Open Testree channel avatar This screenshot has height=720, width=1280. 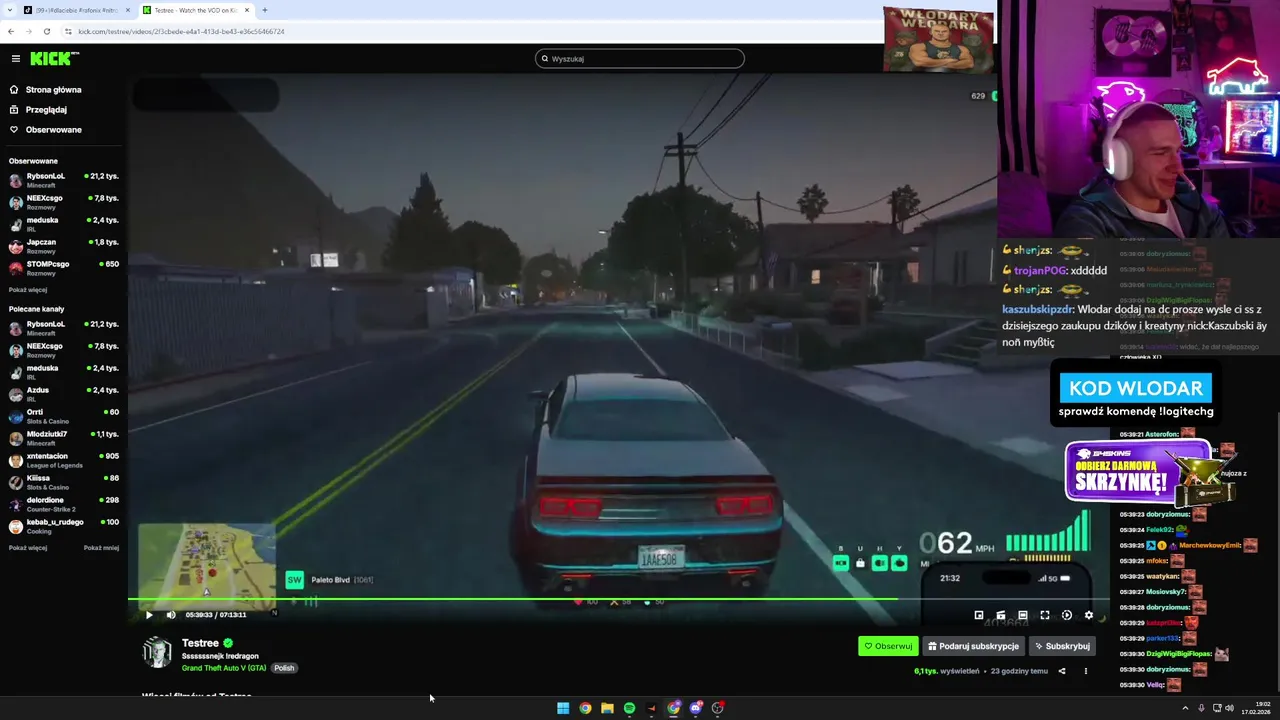(x=157, y=652)
